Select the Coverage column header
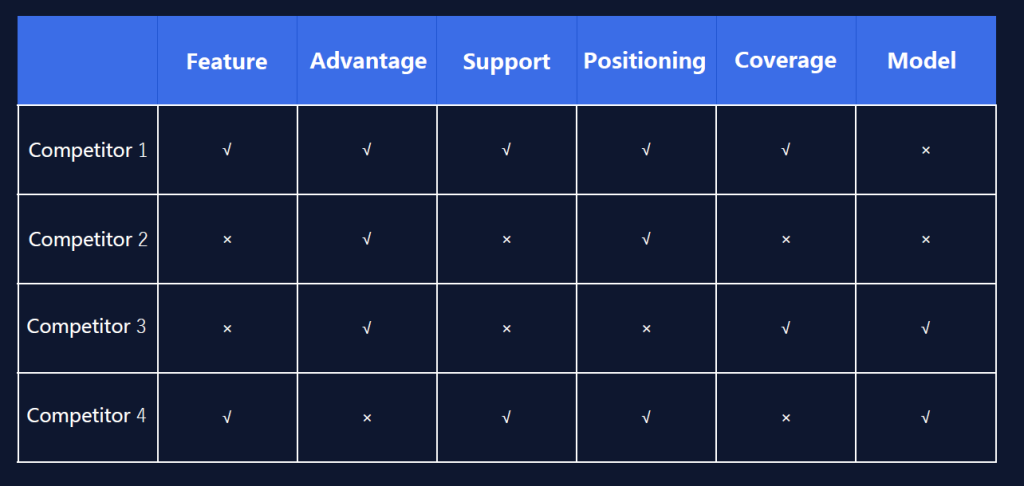The image size is (1024, 486). pyautogui.click(x=785, y=60)
